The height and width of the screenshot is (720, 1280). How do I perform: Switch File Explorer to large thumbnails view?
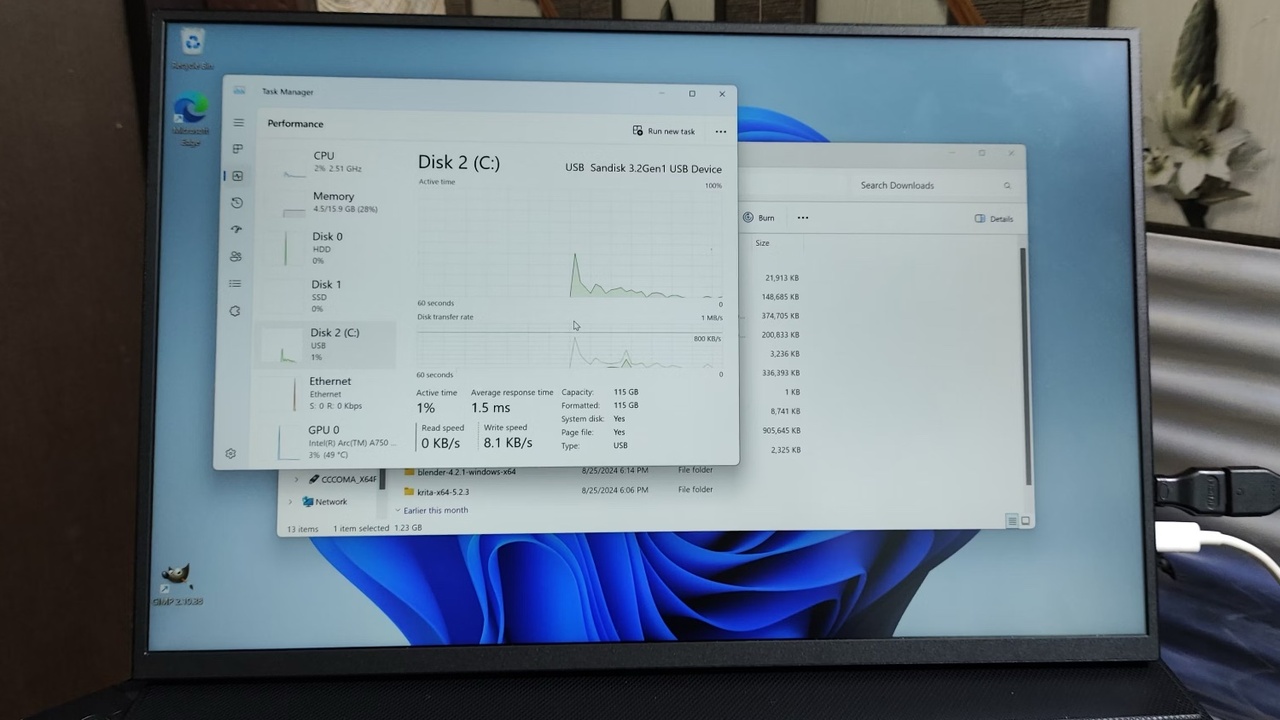click(1025, 521)
